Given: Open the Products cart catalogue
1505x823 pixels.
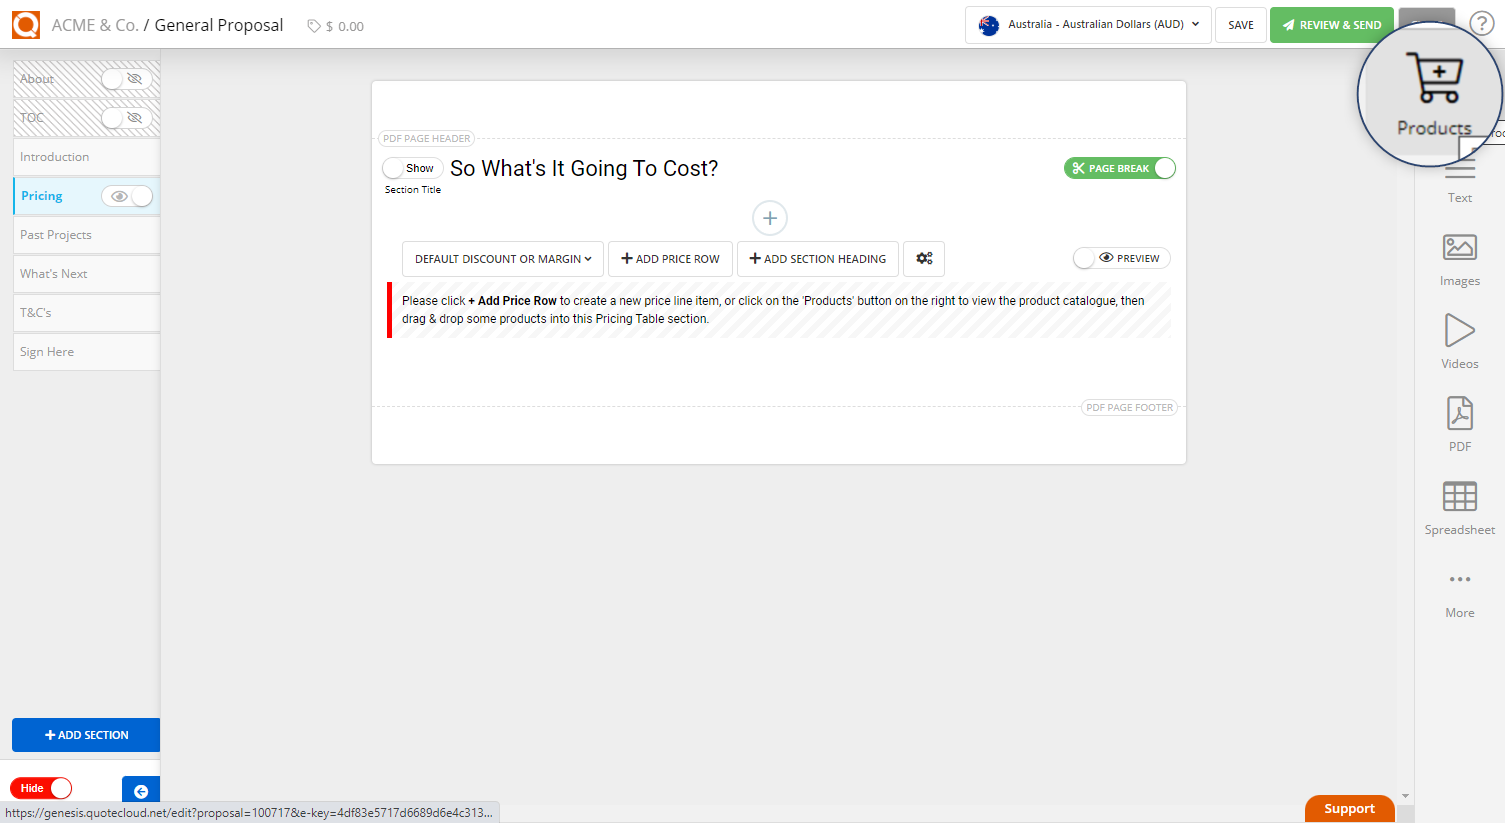Looking at the screenshot, I should tap(1434, 92).
